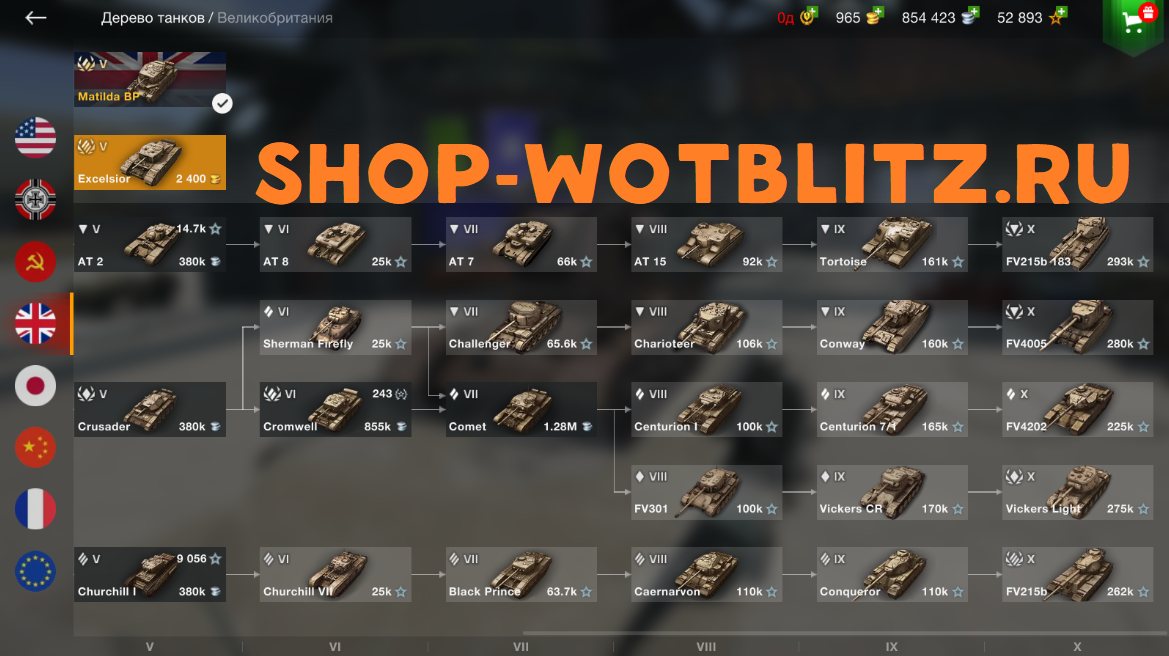The width and height of the screenshot is (1169, 656).
Task: Select the USSR hammer and sickle nation
Action: 35,262
